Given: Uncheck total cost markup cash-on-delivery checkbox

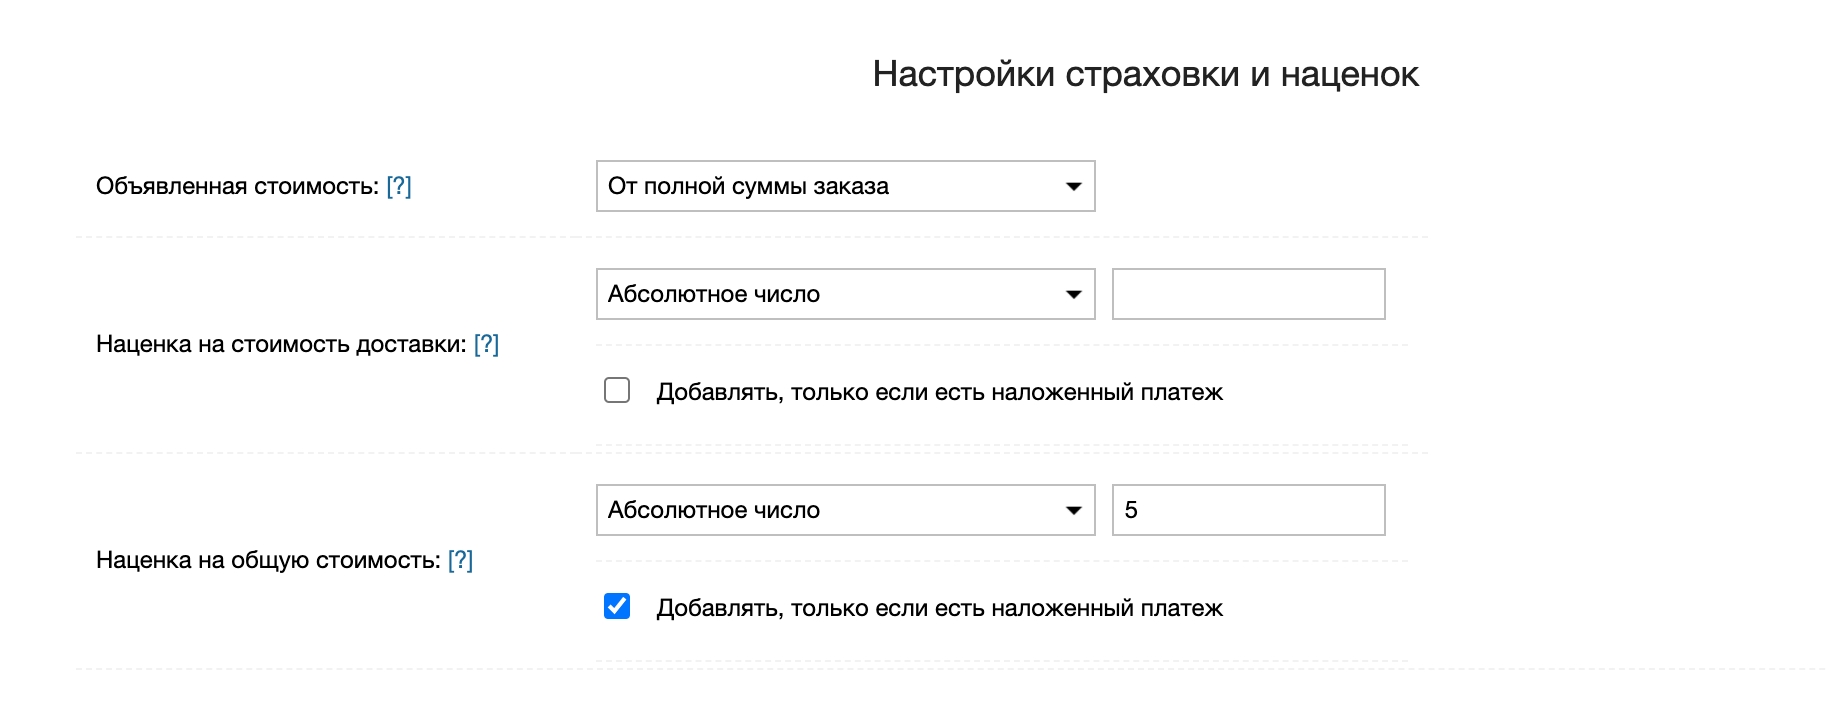Looking at the screenshot, I should pos(617,606).
